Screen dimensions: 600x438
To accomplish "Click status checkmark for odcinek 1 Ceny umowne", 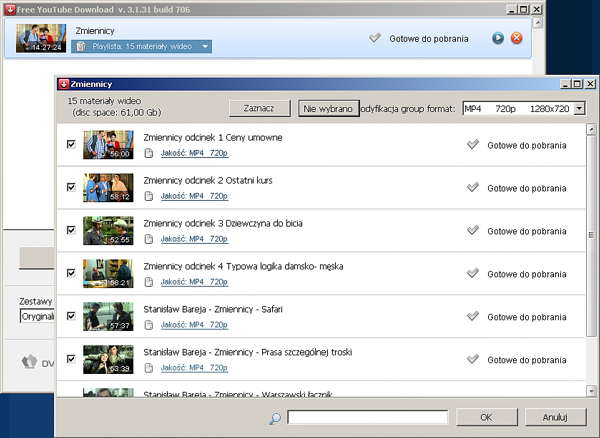I will click(x=473, y=144).
